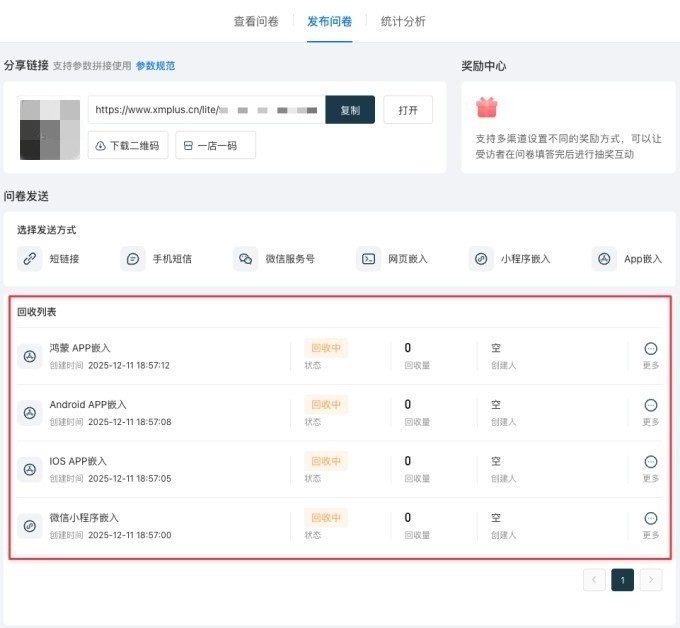Select page 1 in pagination
The height and width of the screenshot is (628, 680).
[x=622, y=580]
